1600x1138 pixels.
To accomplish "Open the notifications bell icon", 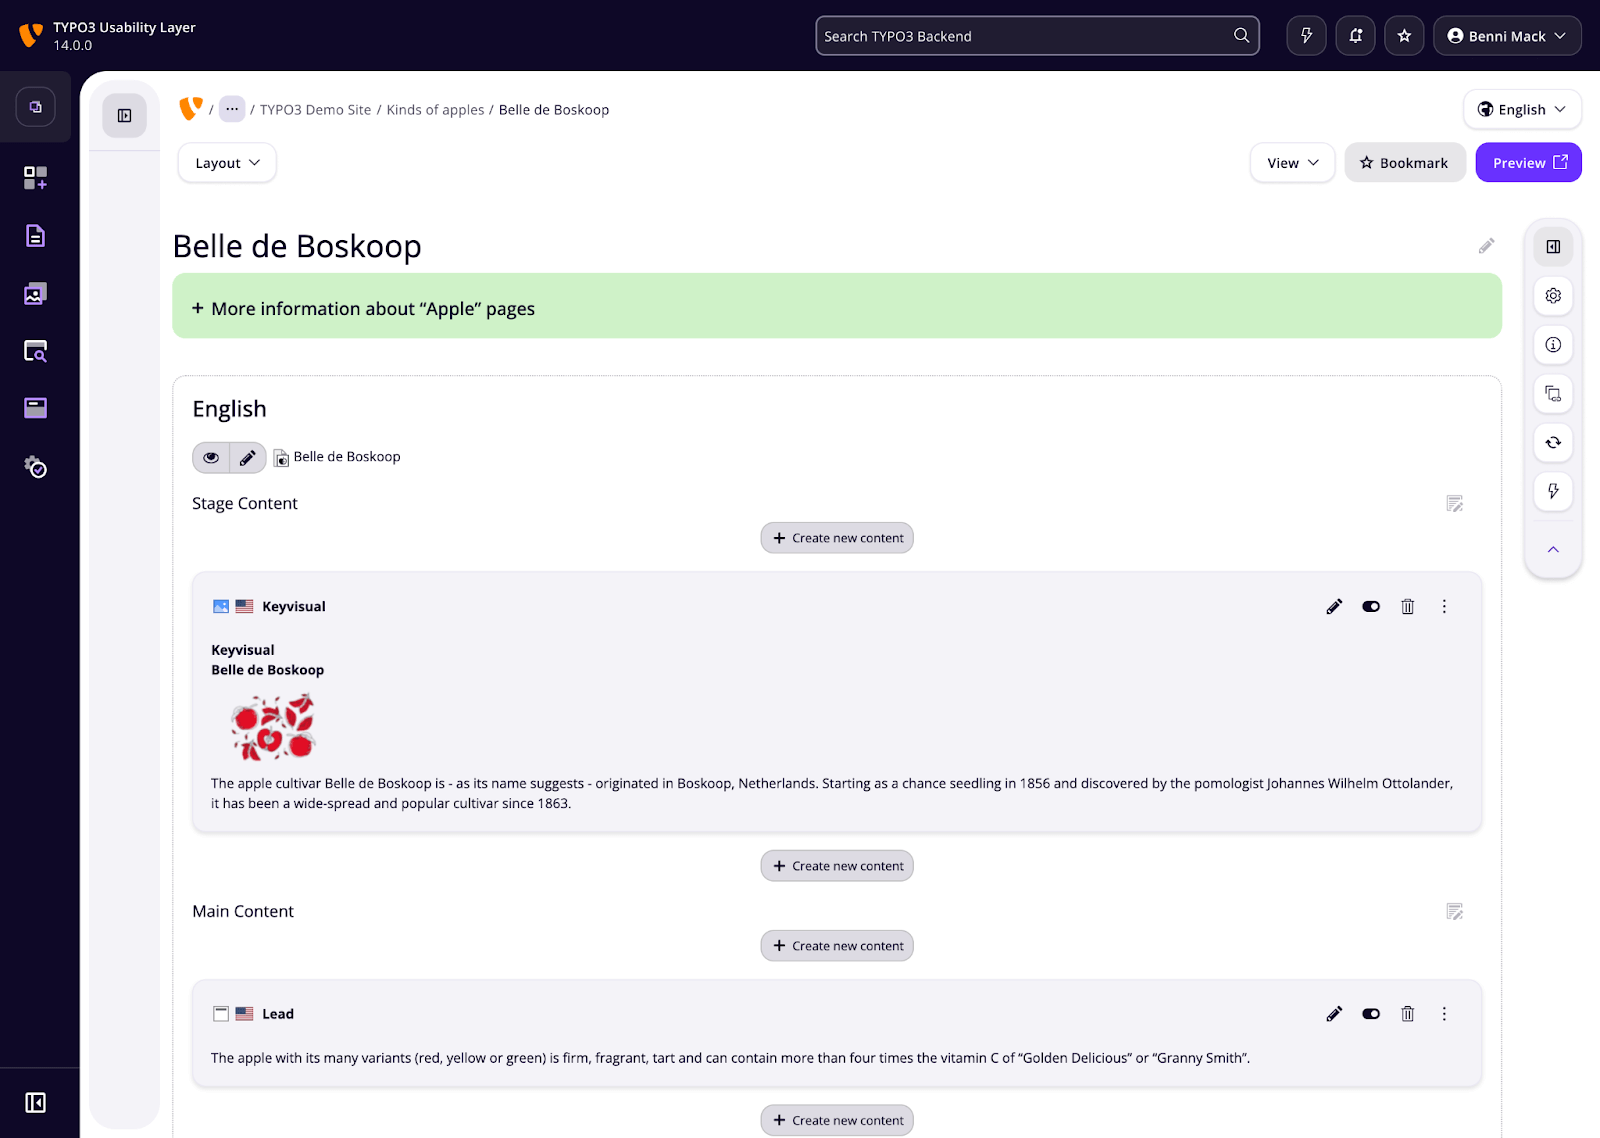I will pyautogui.click(x=1355, y=36).
